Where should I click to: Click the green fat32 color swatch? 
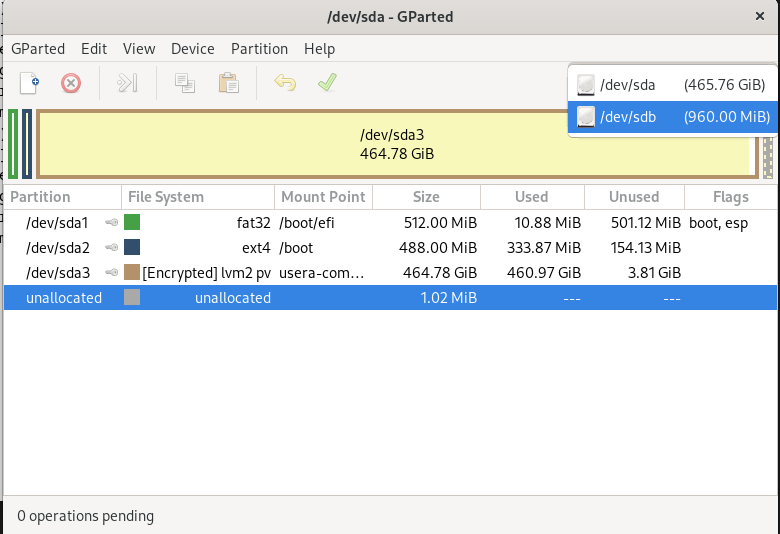132,222
